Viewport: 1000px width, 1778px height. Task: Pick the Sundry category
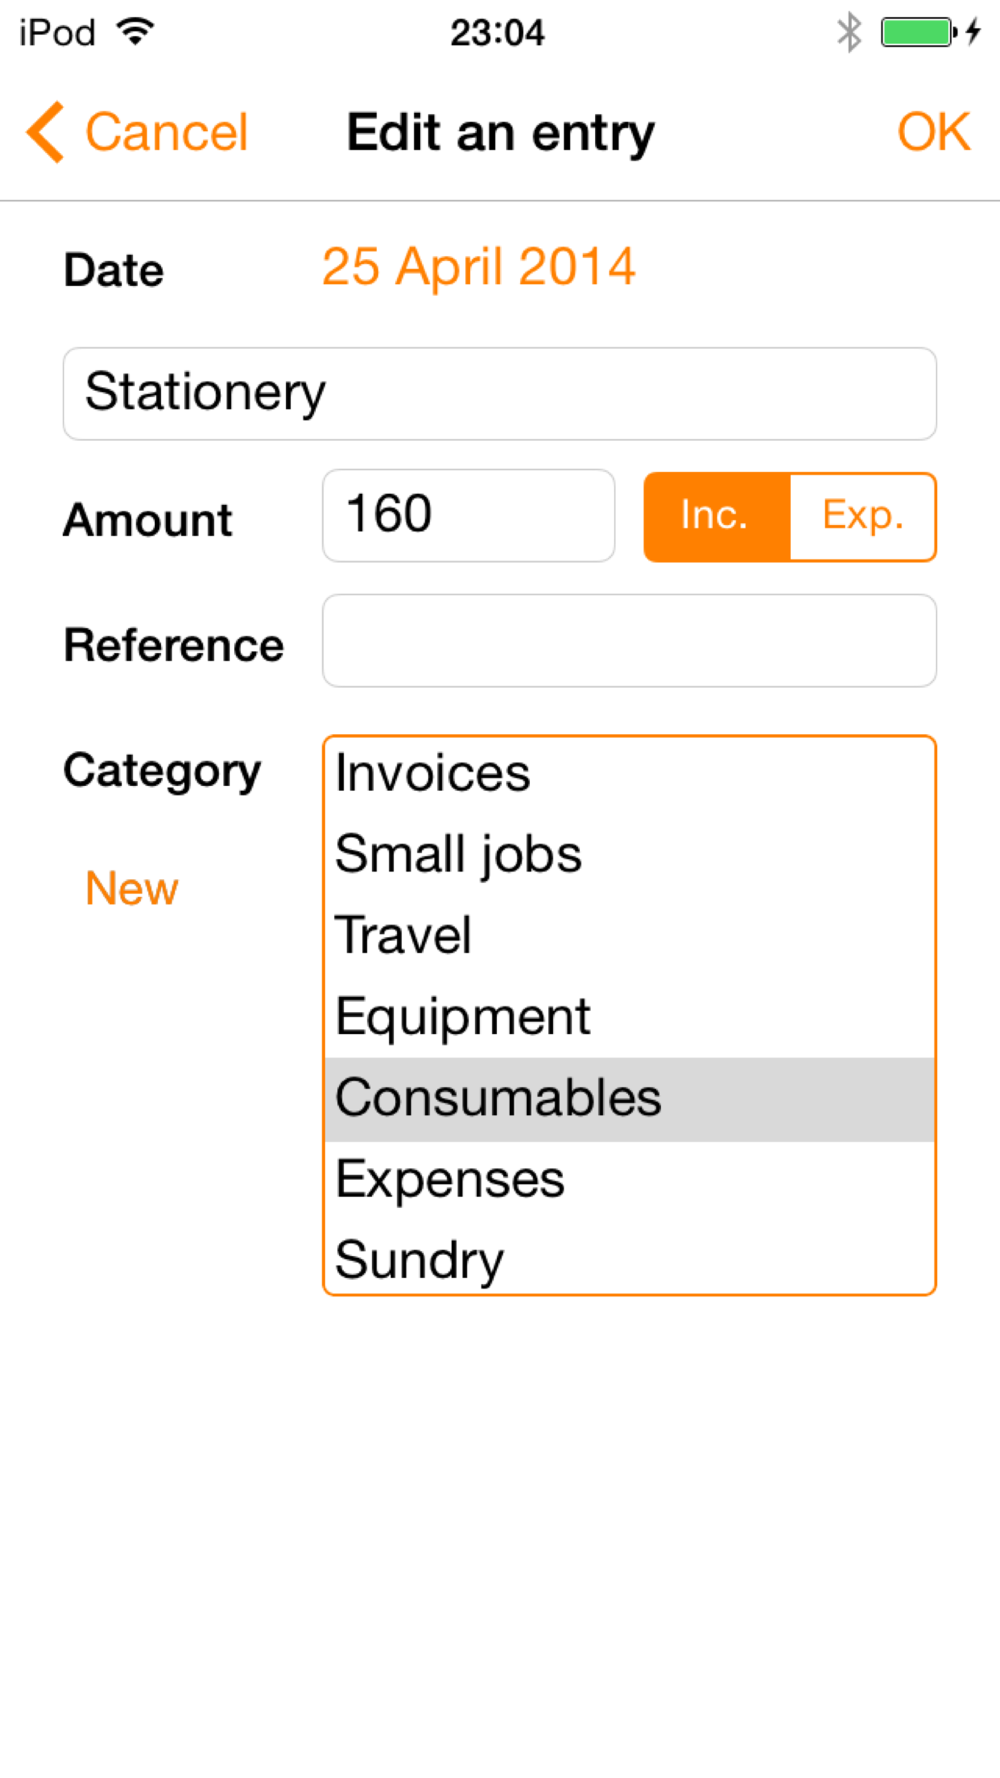629,1259
